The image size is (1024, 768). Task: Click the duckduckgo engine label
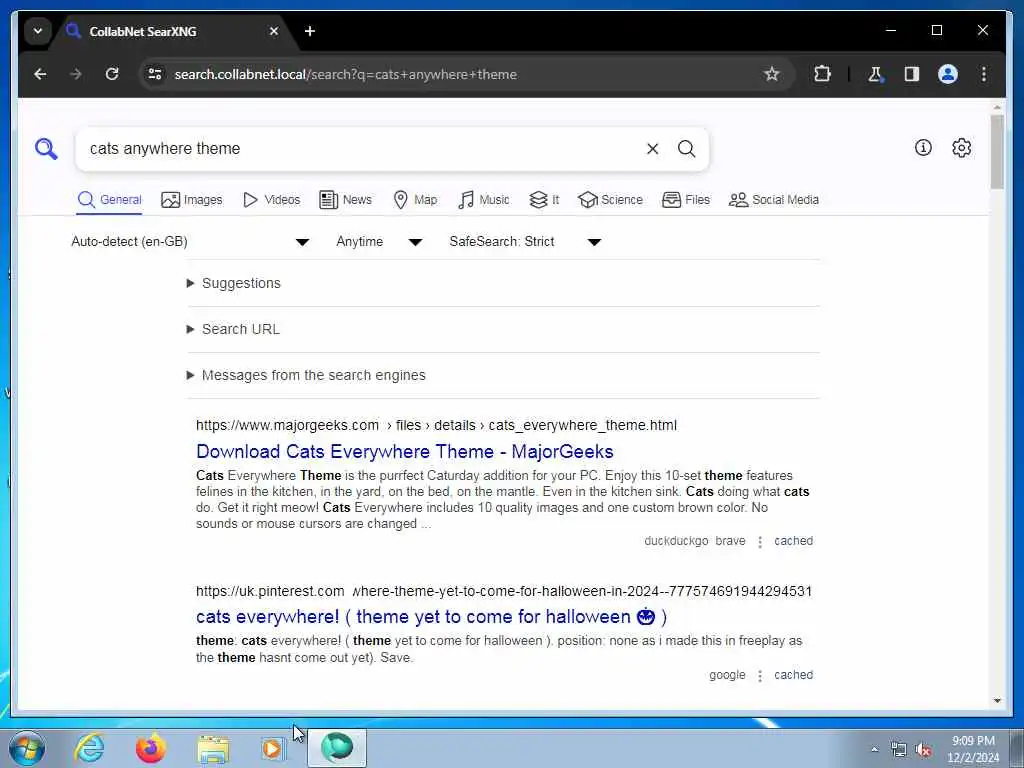click(x=676, y=541)
